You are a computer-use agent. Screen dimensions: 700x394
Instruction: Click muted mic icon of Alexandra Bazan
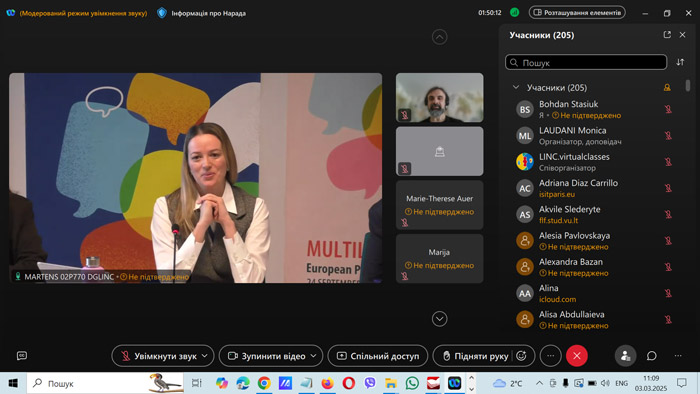(x=668, y=267)
